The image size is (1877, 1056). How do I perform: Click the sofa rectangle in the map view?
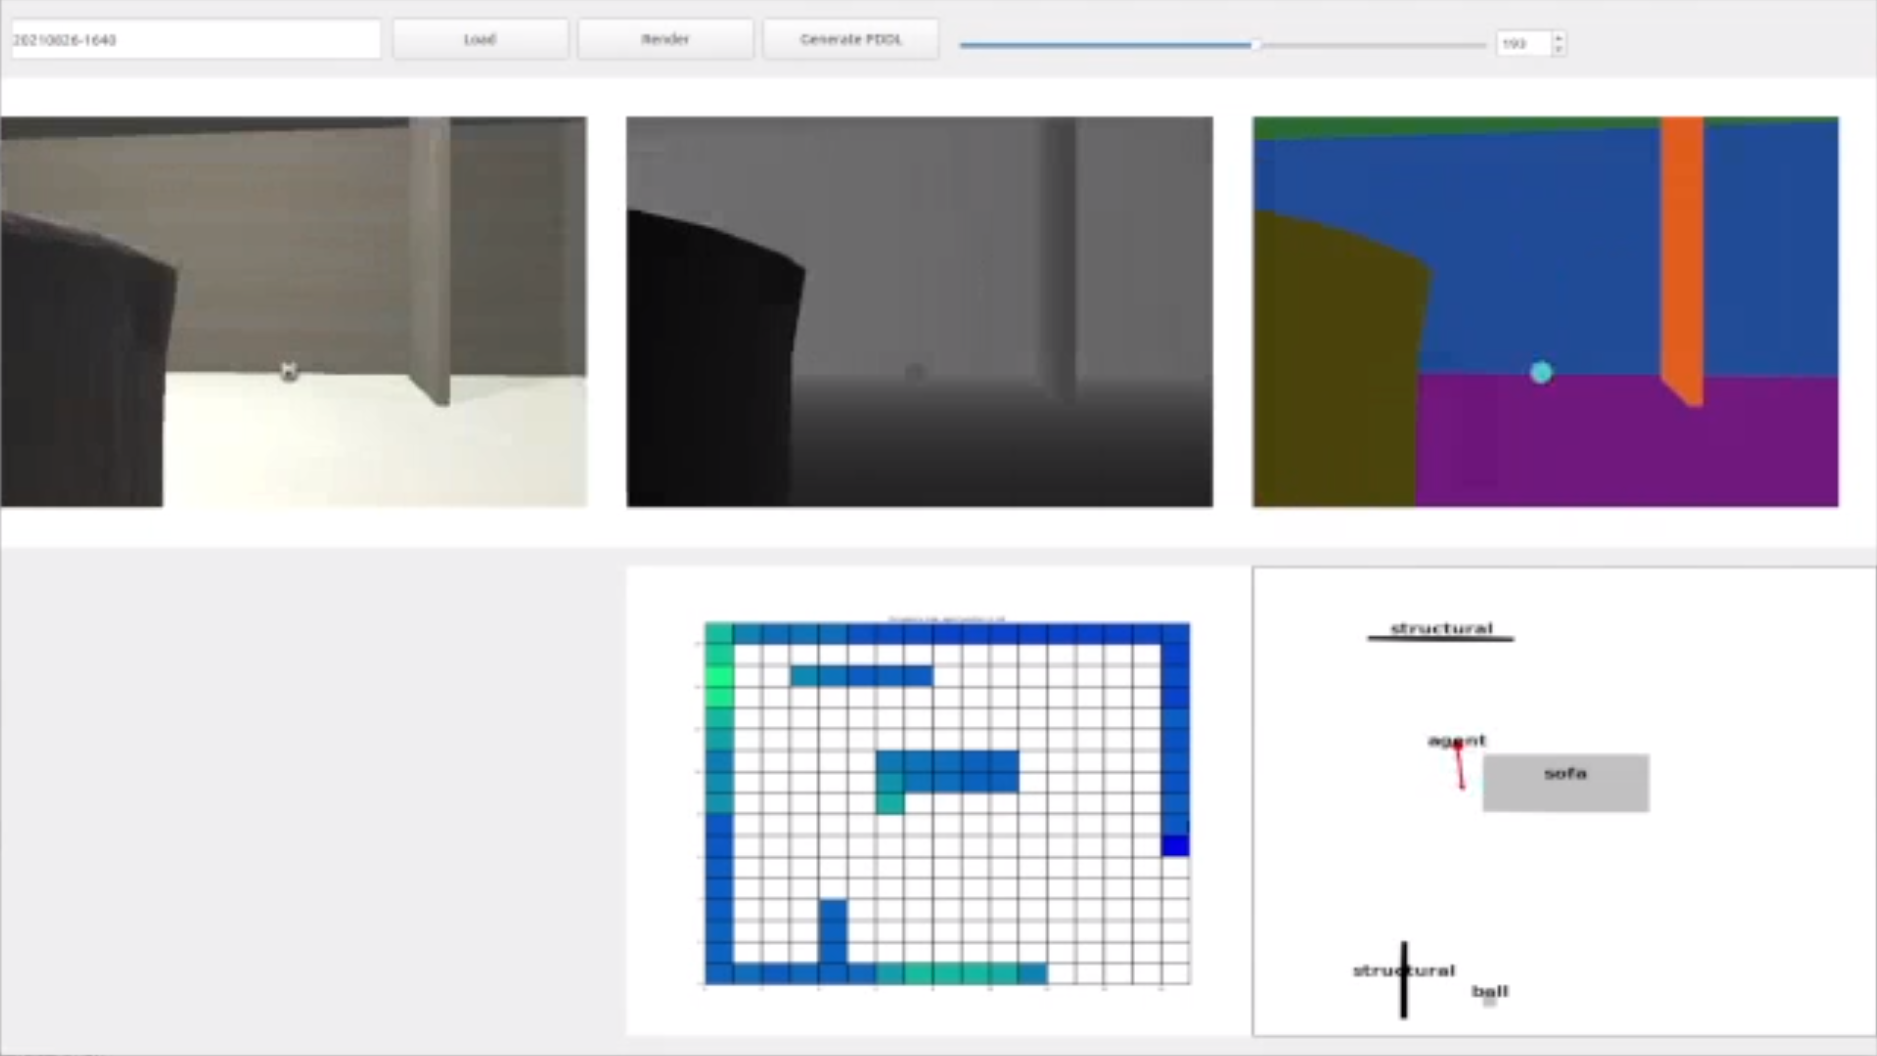click(1565, 782)
